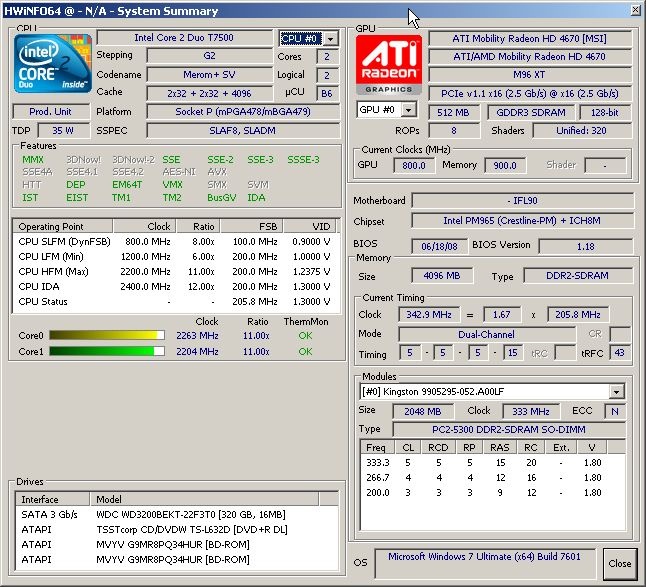Click the M96 XT codename field
646x587 pixels.
click(530, 75)
